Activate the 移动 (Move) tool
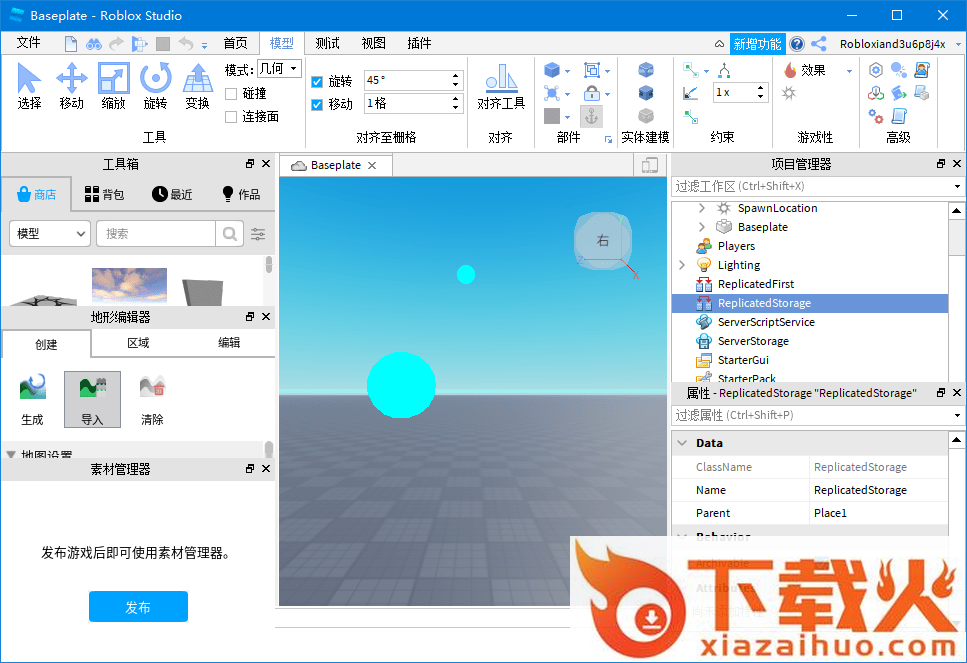This screenshot has width=967, height=663. click(71, 86)
